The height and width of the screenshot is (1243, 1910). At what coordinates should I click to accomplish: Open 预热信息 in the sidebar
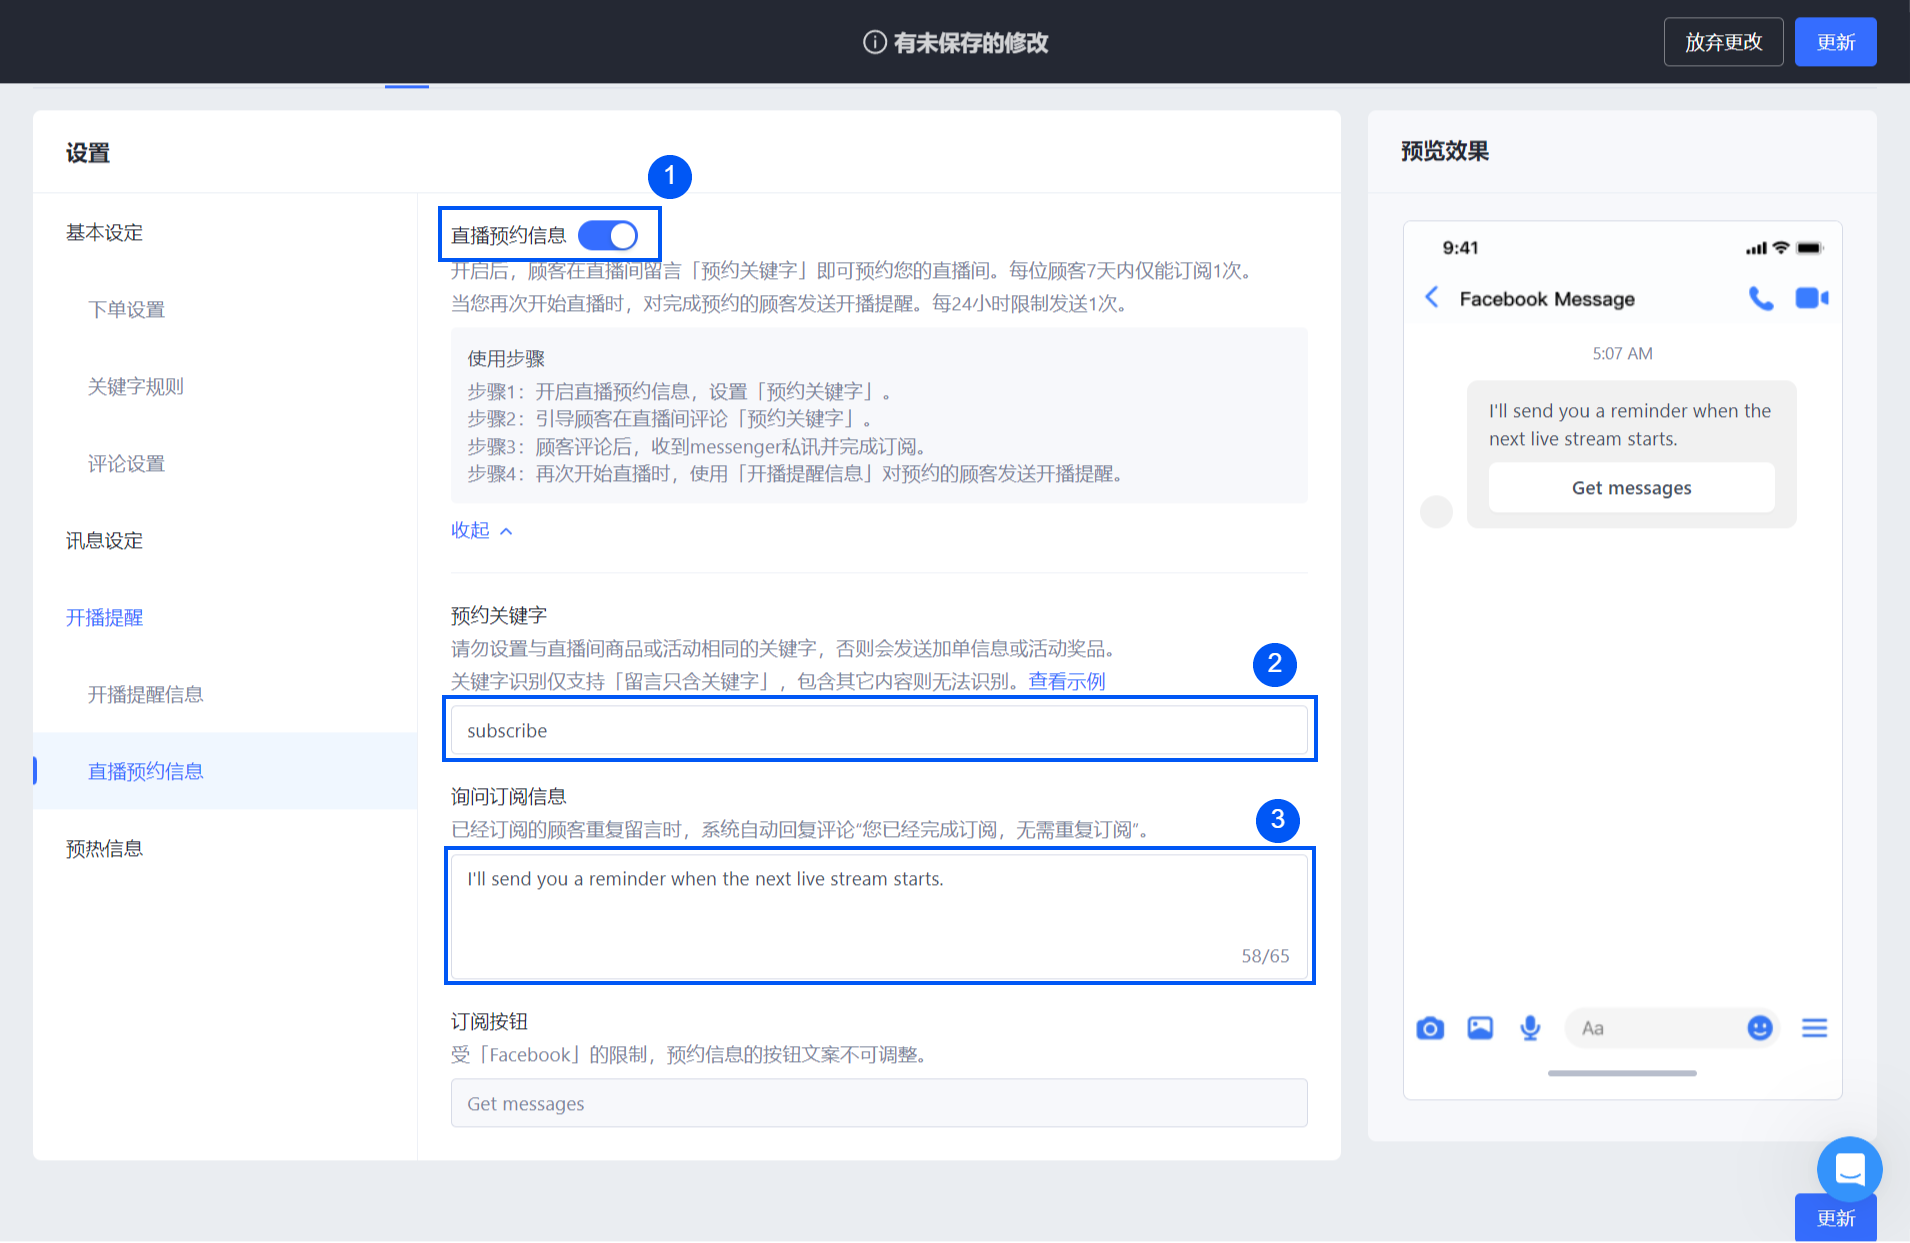coord(104,849)
